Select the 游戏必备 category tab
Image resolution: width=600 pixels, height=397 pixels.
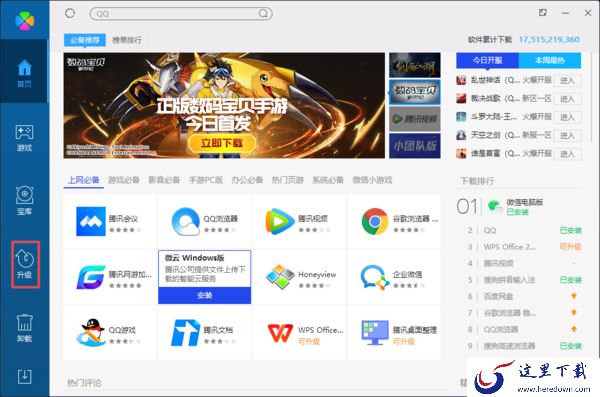(124, 180)
